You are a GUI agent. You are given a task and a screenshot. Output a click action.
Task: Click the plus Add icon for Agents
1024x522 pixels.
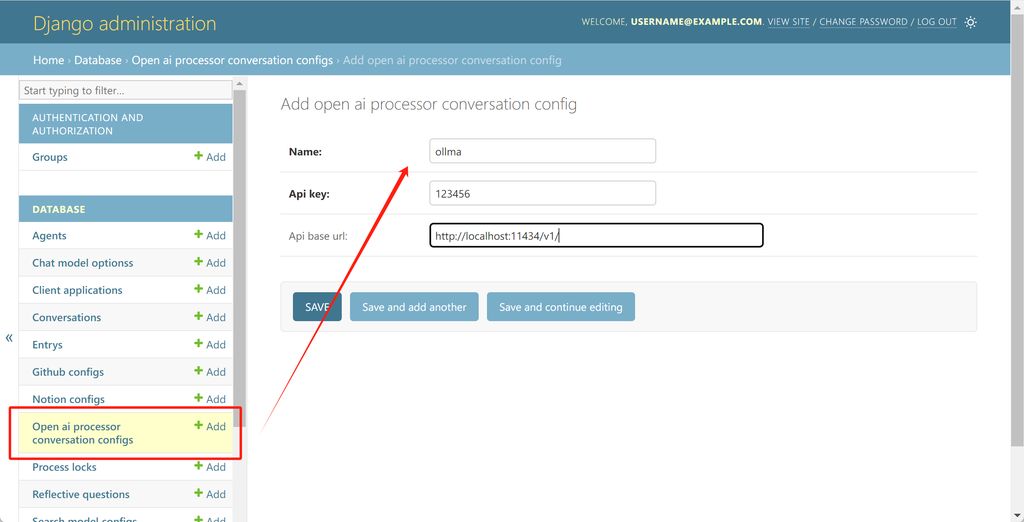[210, 236]
